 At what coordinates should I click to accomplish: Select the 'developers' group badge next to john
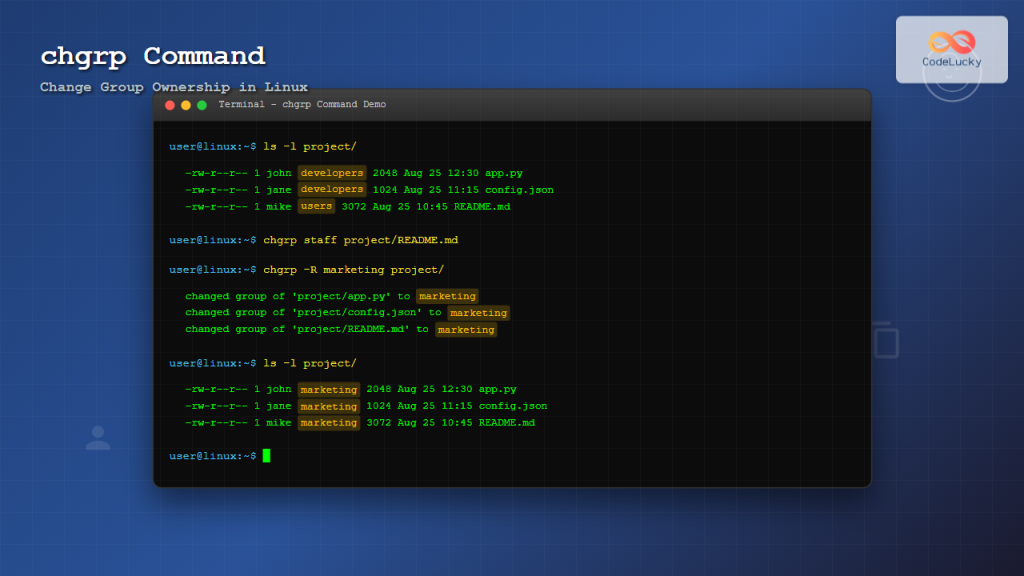click(x=332, y=172)
